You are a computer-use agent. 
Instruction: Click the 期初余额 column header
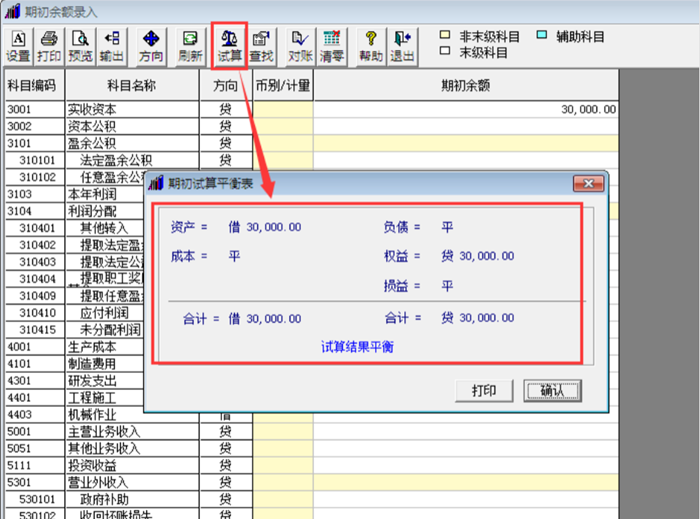466,85
